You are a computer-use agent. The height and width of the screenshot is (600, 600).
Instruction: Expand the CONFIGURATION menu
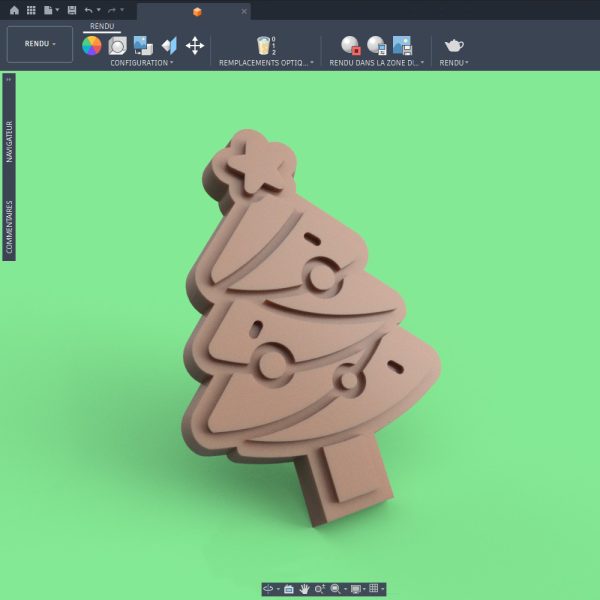coord(142,63)
